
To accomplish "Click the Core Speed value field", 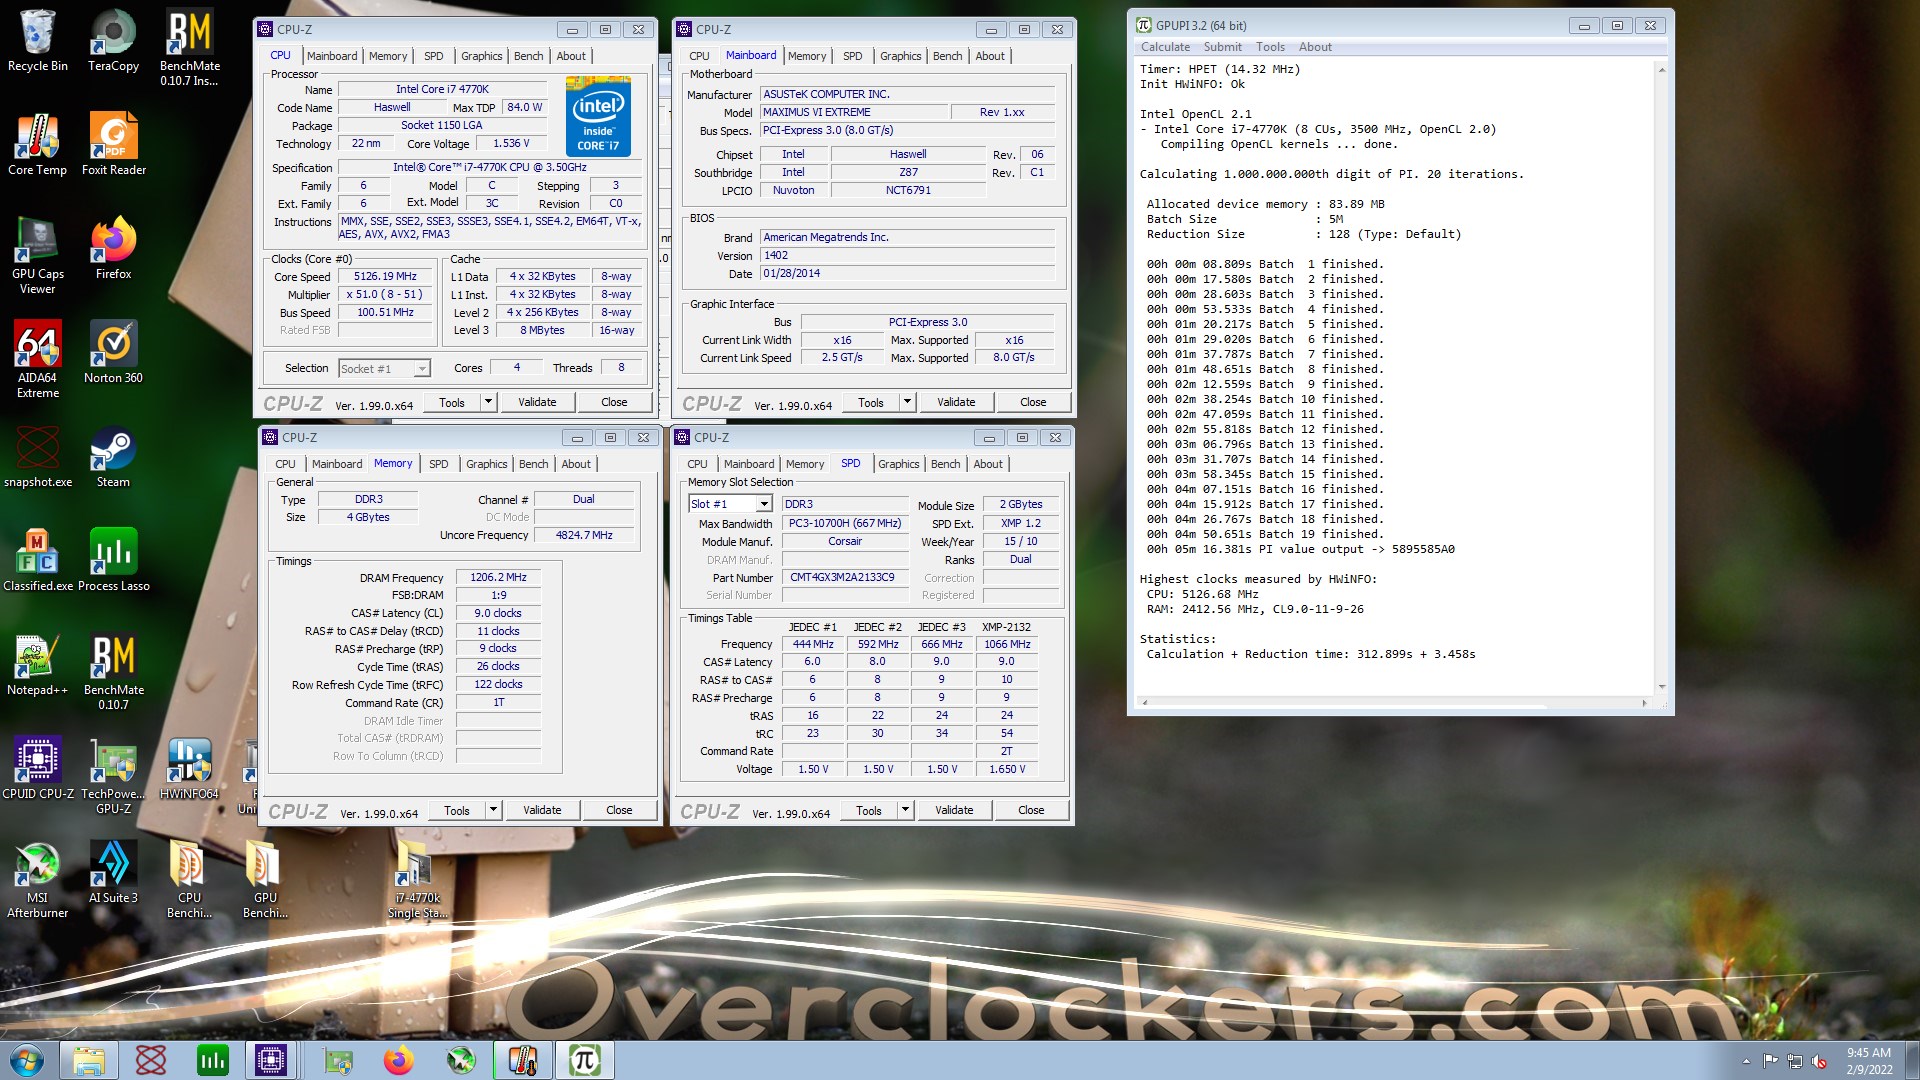I will click(x=385, y=276).
